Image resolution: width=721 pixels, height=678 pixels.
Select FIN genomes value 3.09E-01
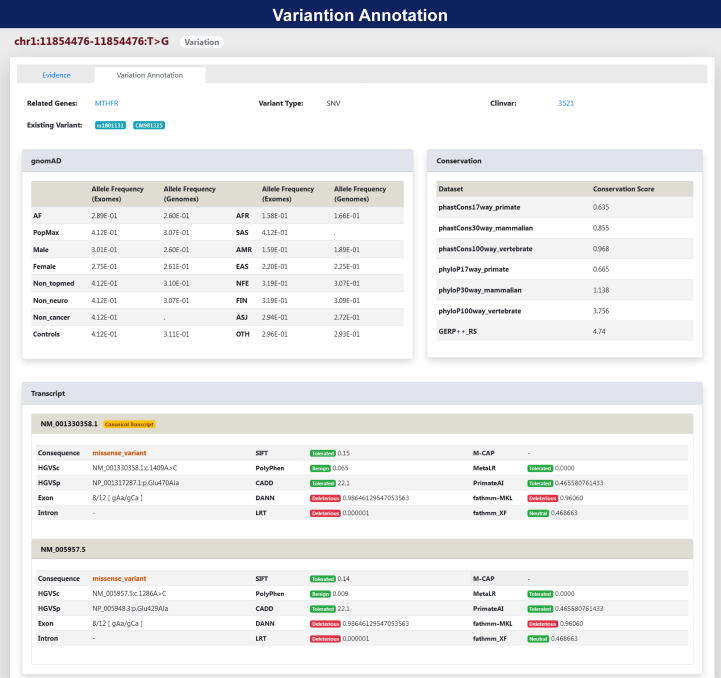pos(347,301)
